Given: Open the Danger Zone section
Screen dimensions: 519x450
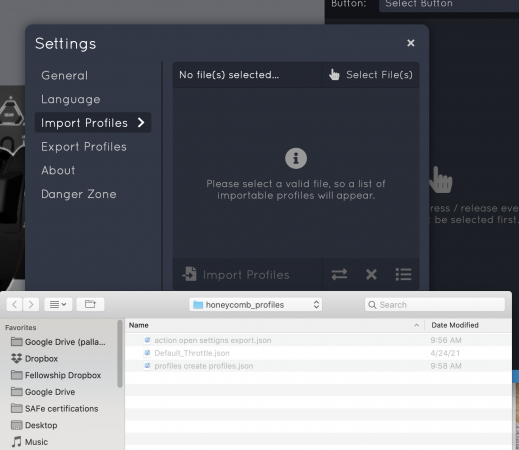Looking at the screenshot, I should coord(79,194).
